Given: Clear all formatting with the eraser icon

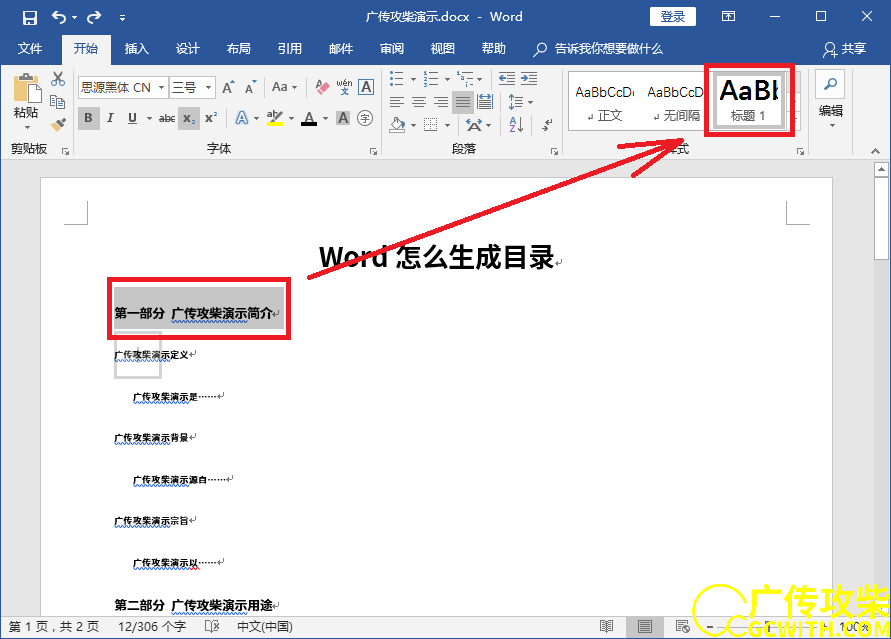Looking at the screenshot, I should click(x=322, y=87).
